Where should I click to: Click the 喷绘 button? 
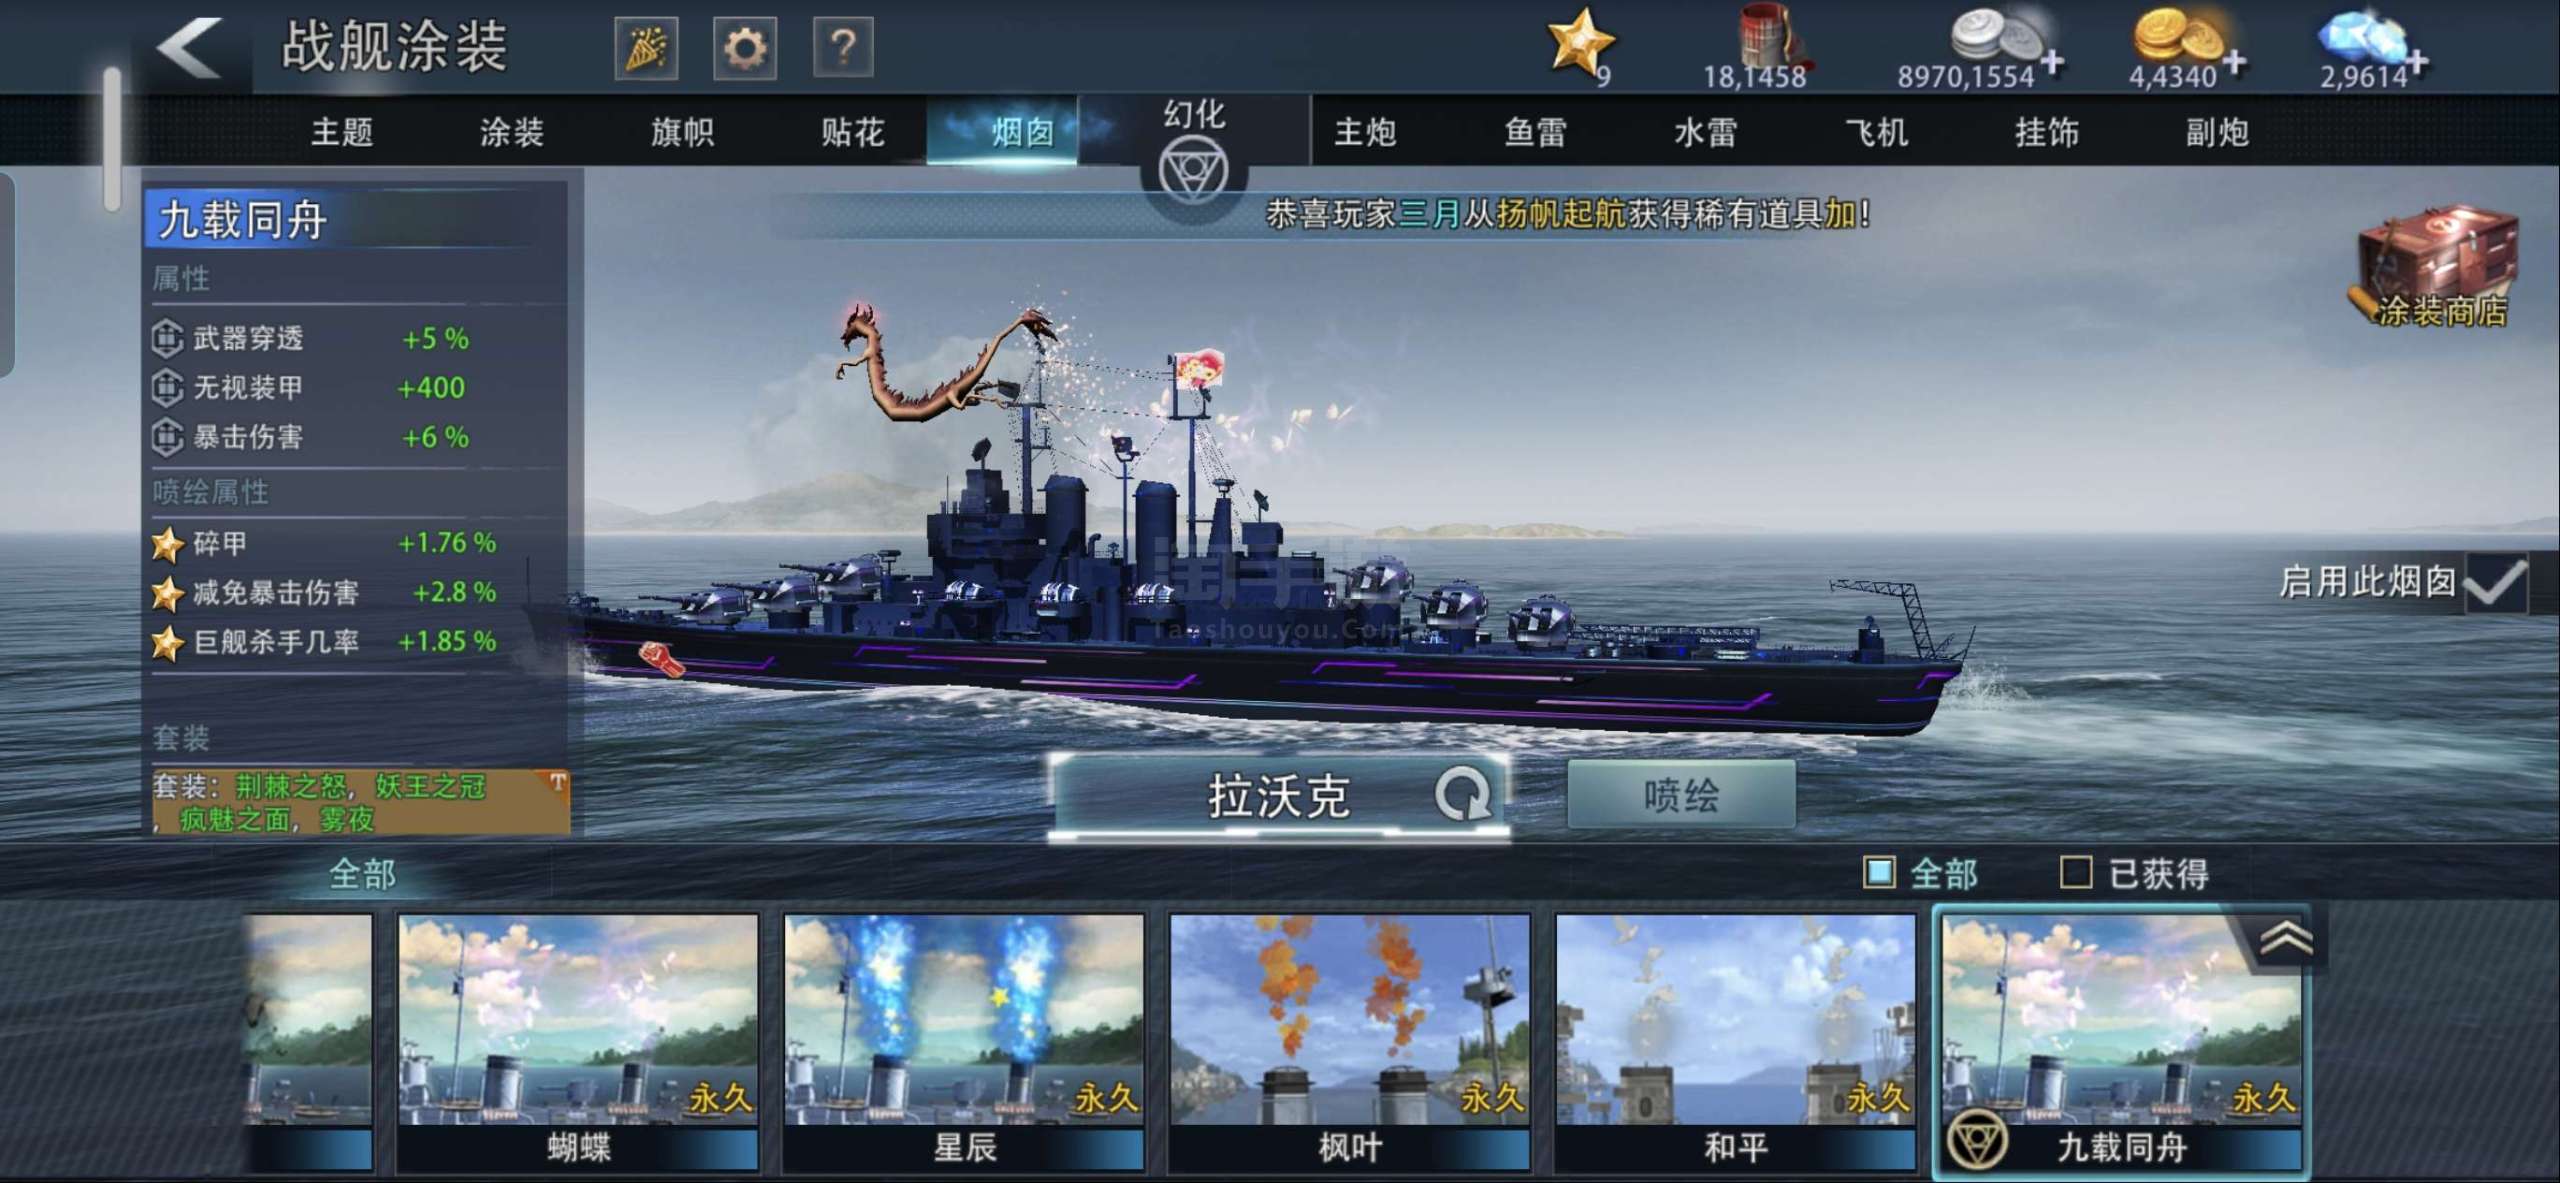(x=1681, y=795)
